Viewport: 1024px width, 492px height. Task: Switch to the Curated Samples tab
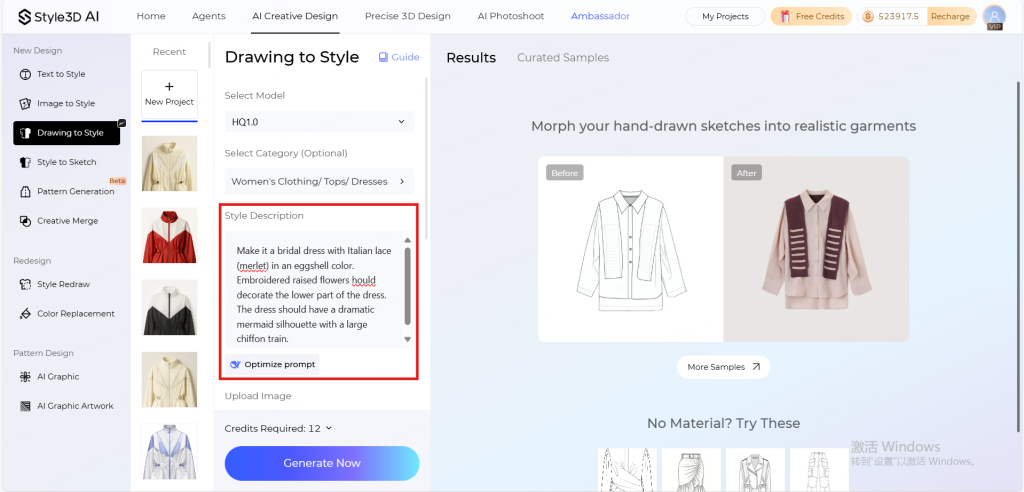tap(563, 57)
